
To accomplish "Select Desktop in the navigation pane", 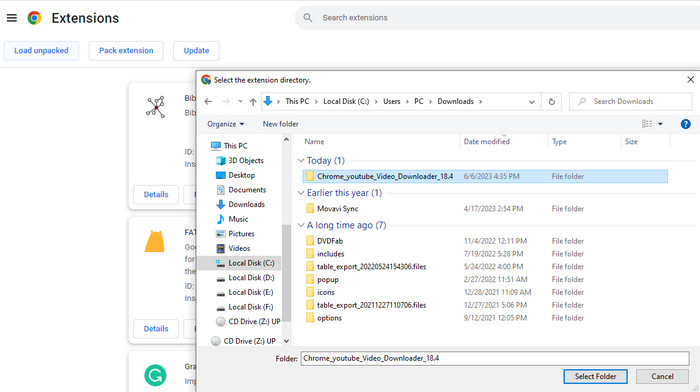I will coord(242,175).
